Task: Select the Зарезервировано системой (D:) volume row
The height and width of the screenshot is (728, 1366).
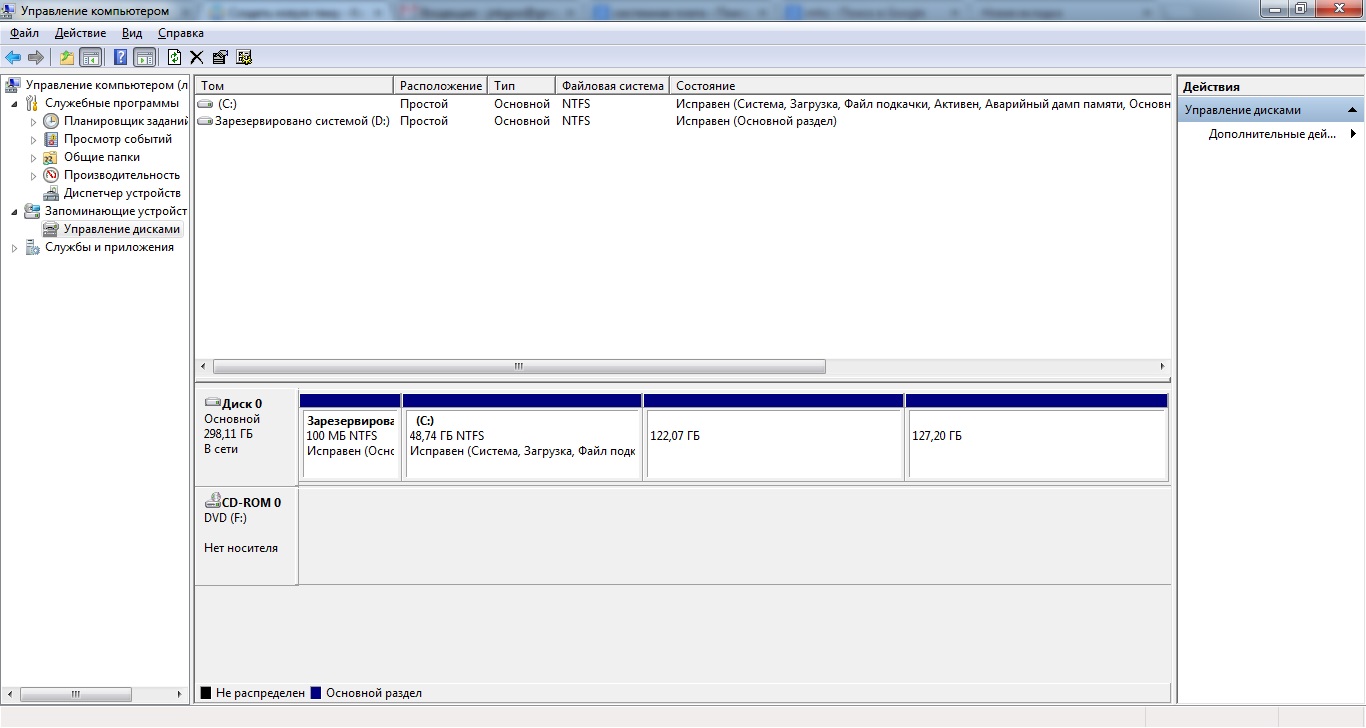Action: (301, 121)
